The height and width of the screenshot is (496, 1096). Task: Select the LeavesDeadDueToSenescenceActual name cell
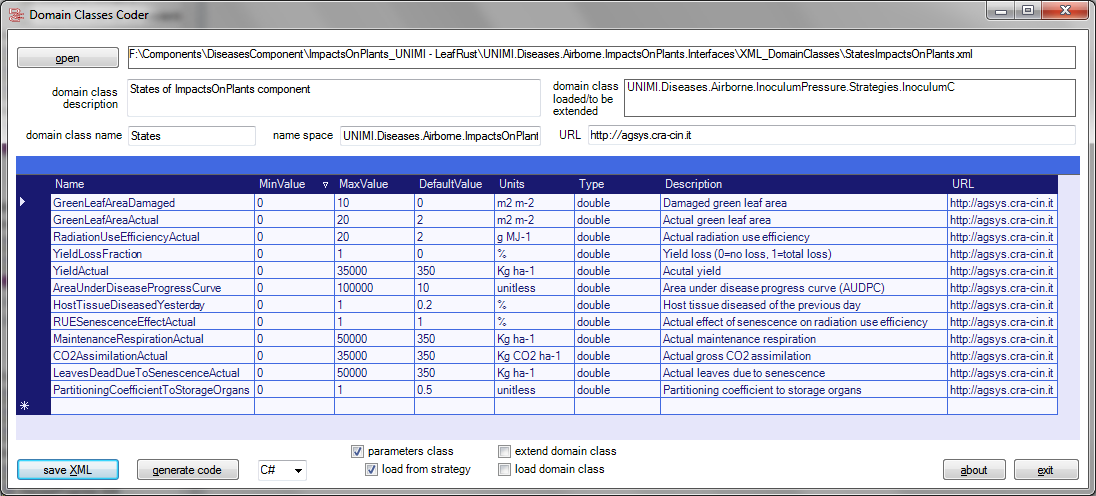pyautogui.click(x=152, y=373)
